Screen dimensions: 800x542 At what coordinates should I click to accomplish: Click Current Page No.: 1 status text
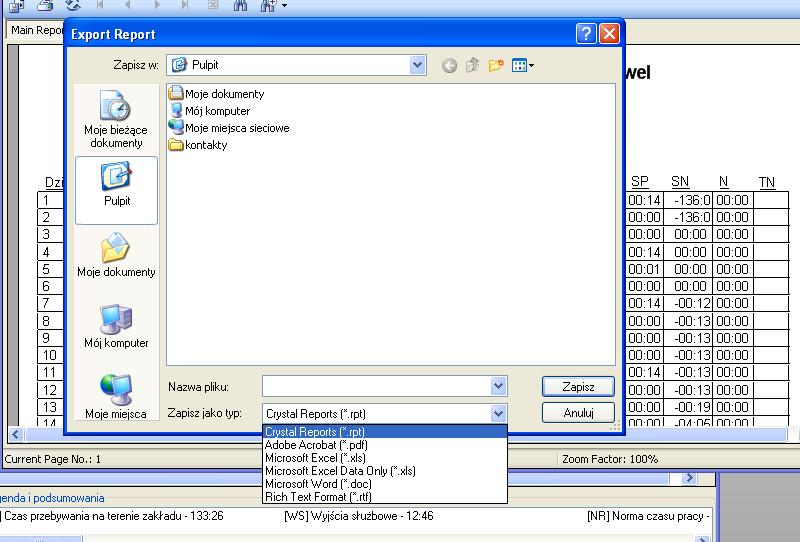click(53, 459)
